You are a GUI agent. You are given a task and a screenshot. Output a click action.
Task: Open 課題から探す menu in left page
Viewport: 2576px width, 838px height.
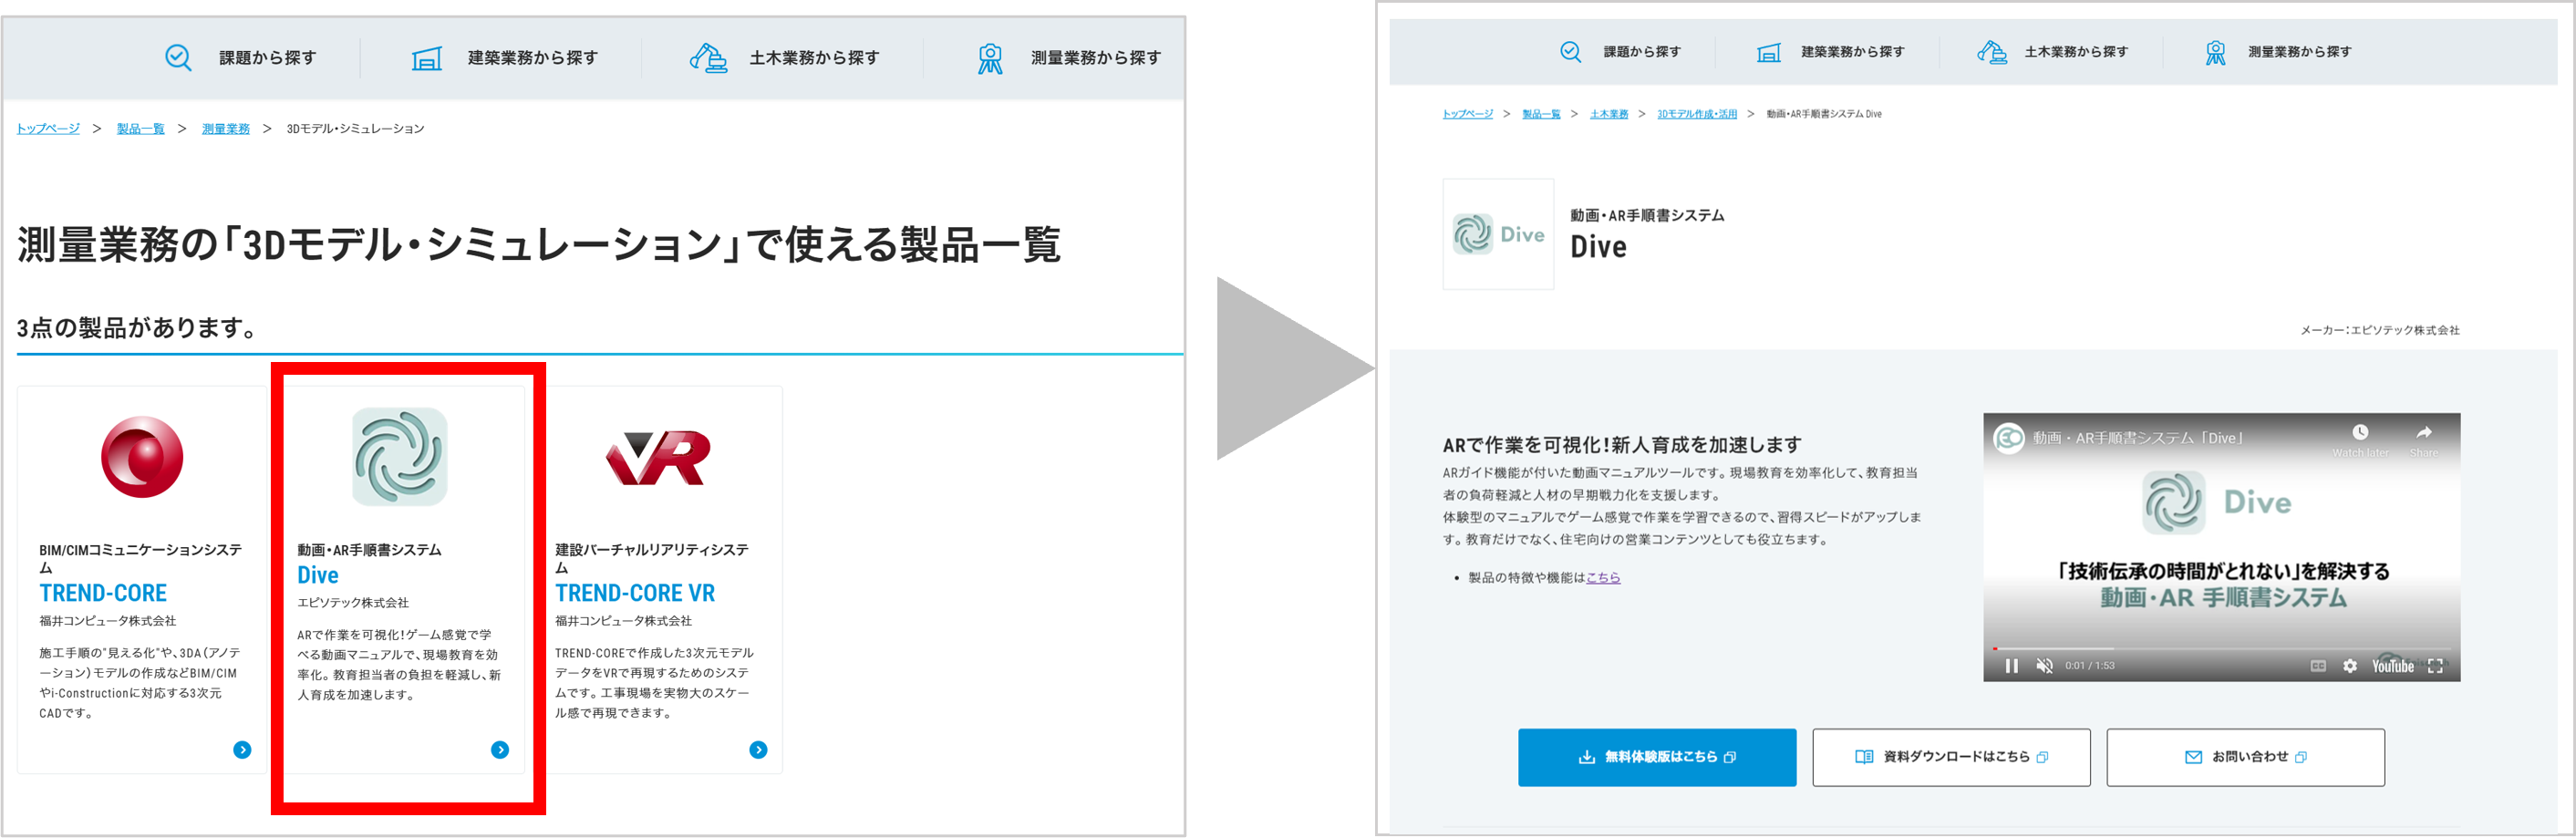coord(268,58)
